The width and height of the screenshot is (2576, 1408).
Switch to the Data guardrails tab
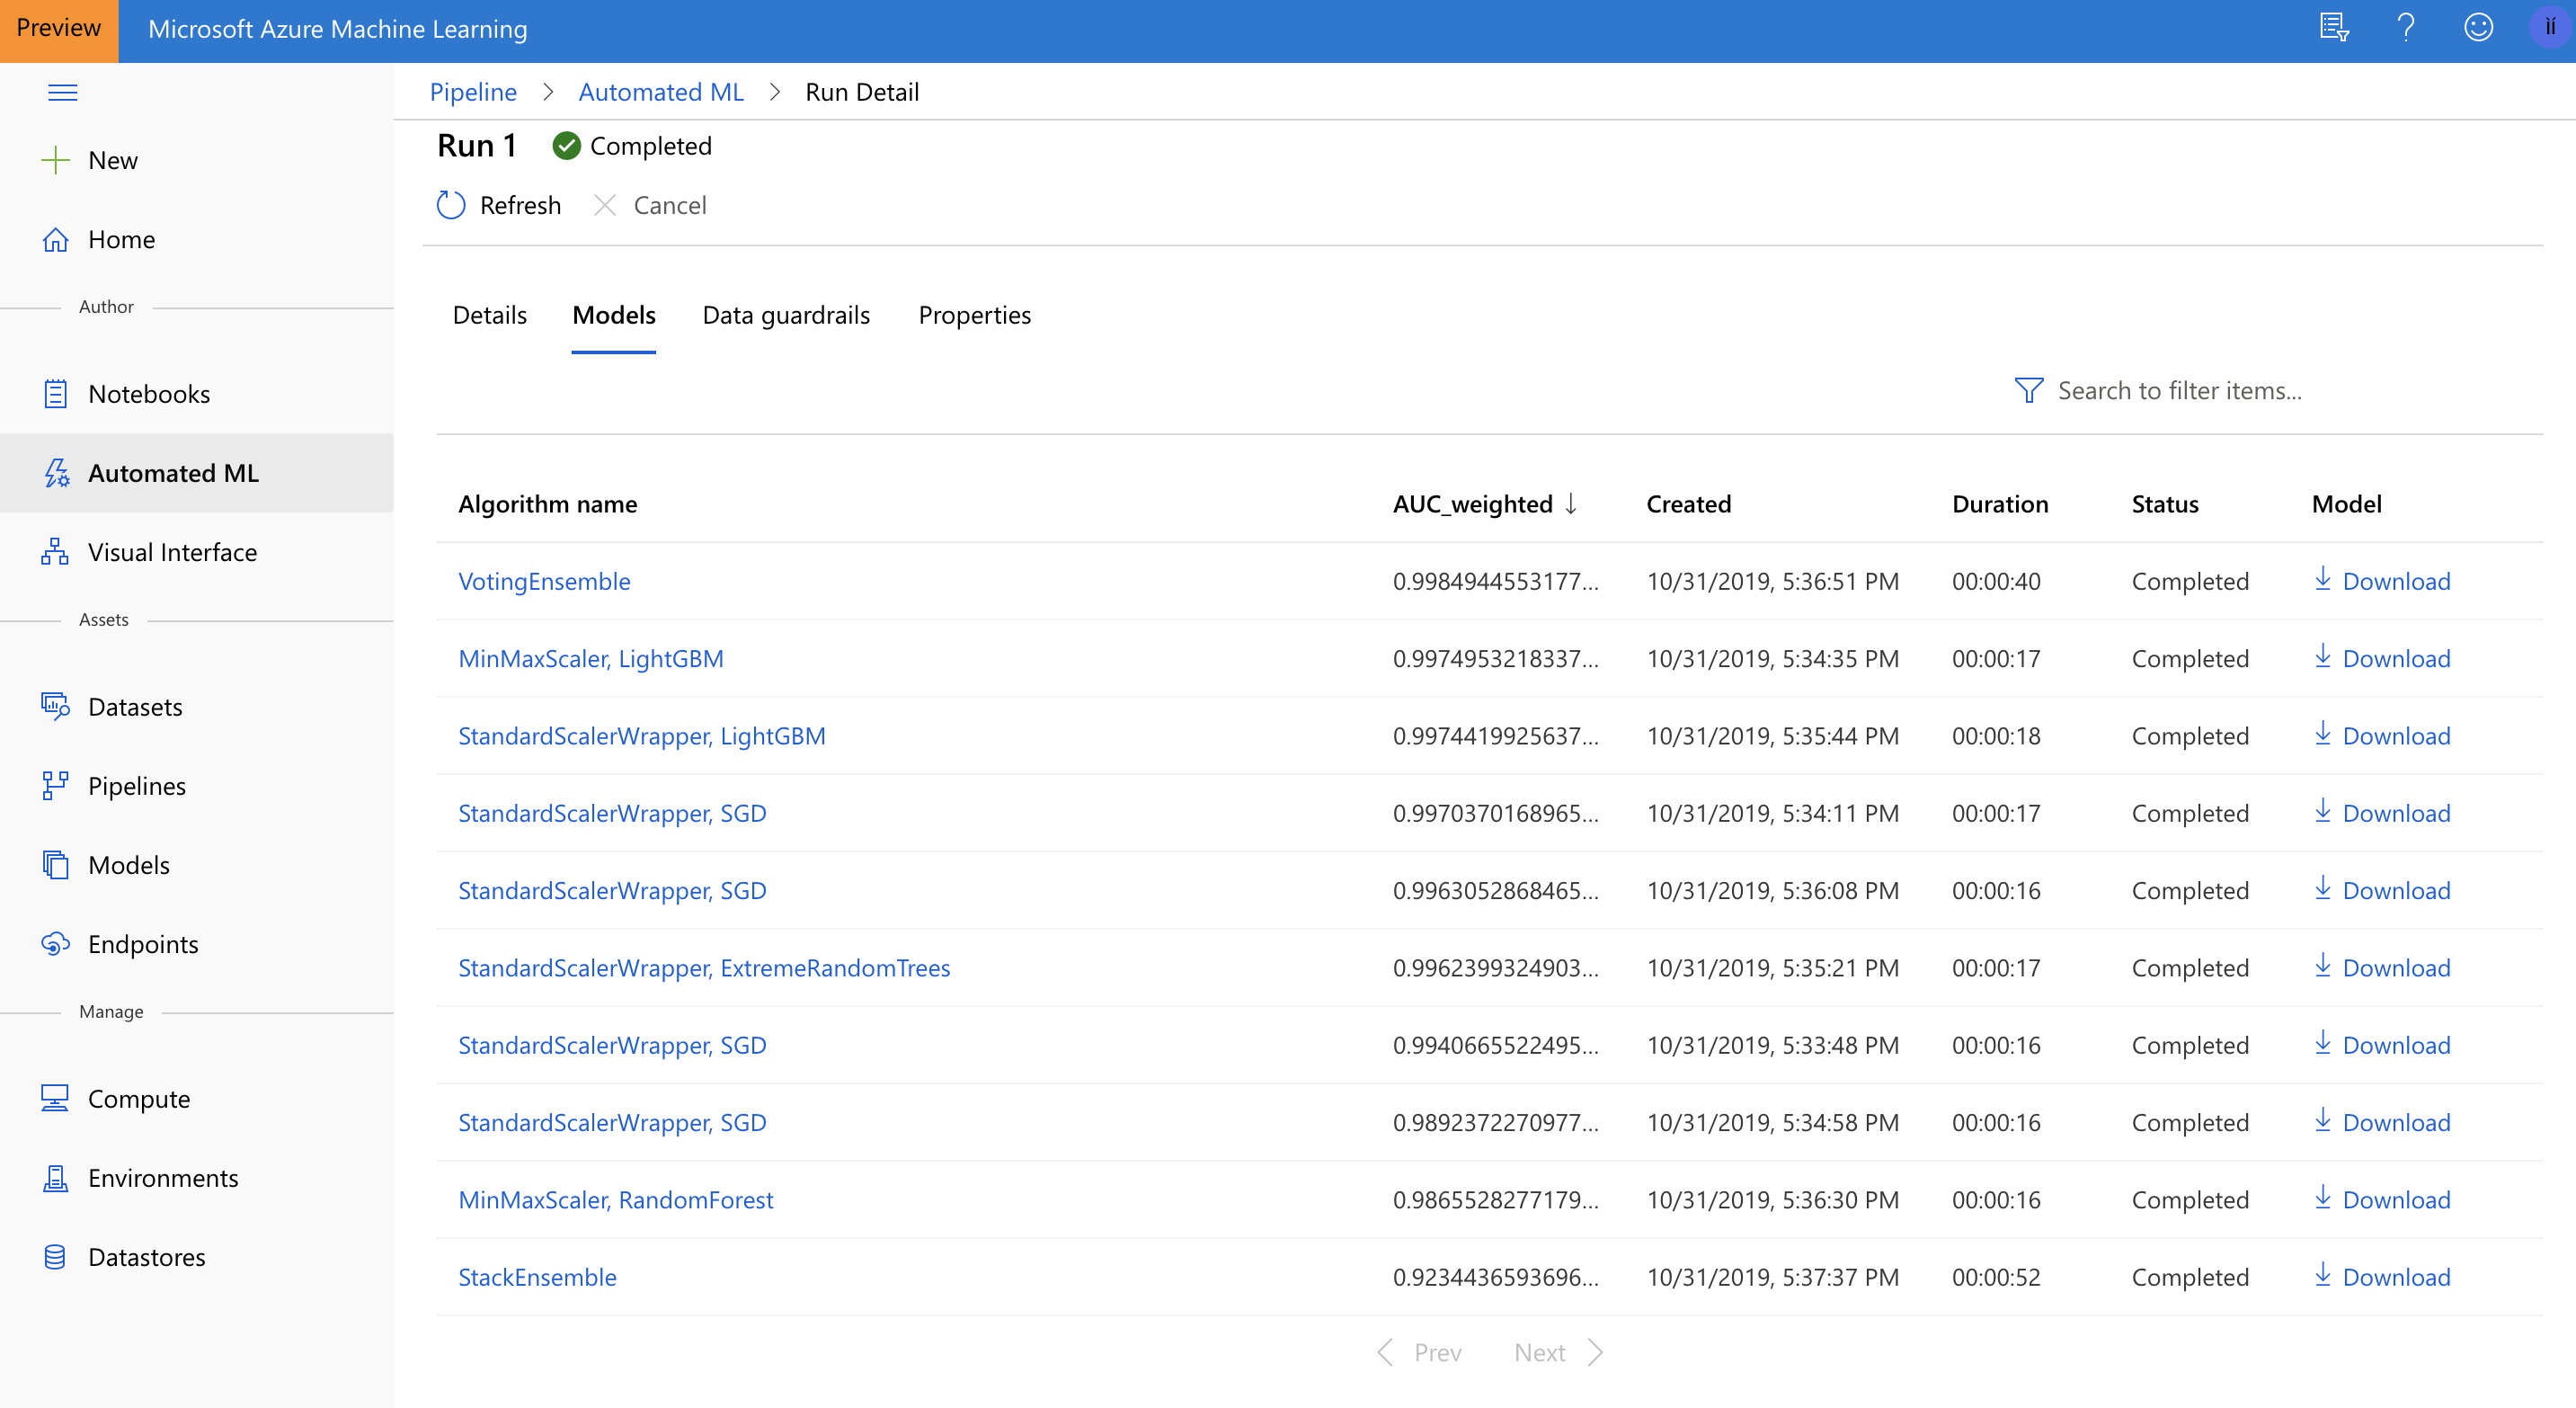[786, 315]
